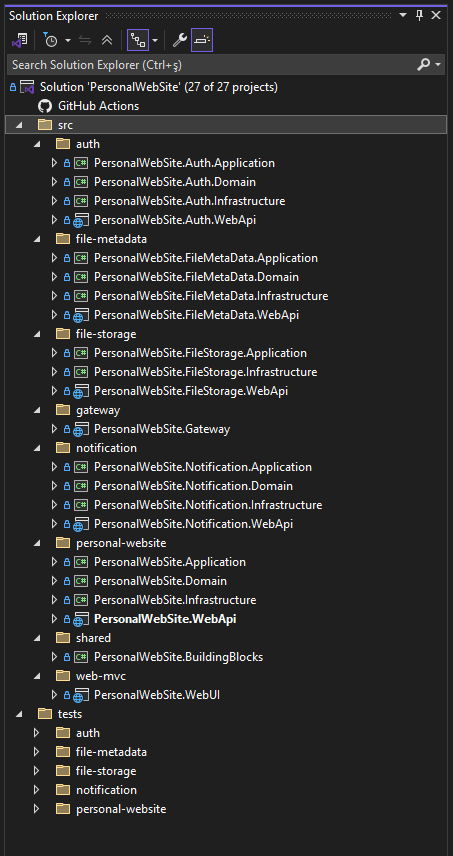
Task: Collapse the auth folder under src
Action: tap(37, 144)
